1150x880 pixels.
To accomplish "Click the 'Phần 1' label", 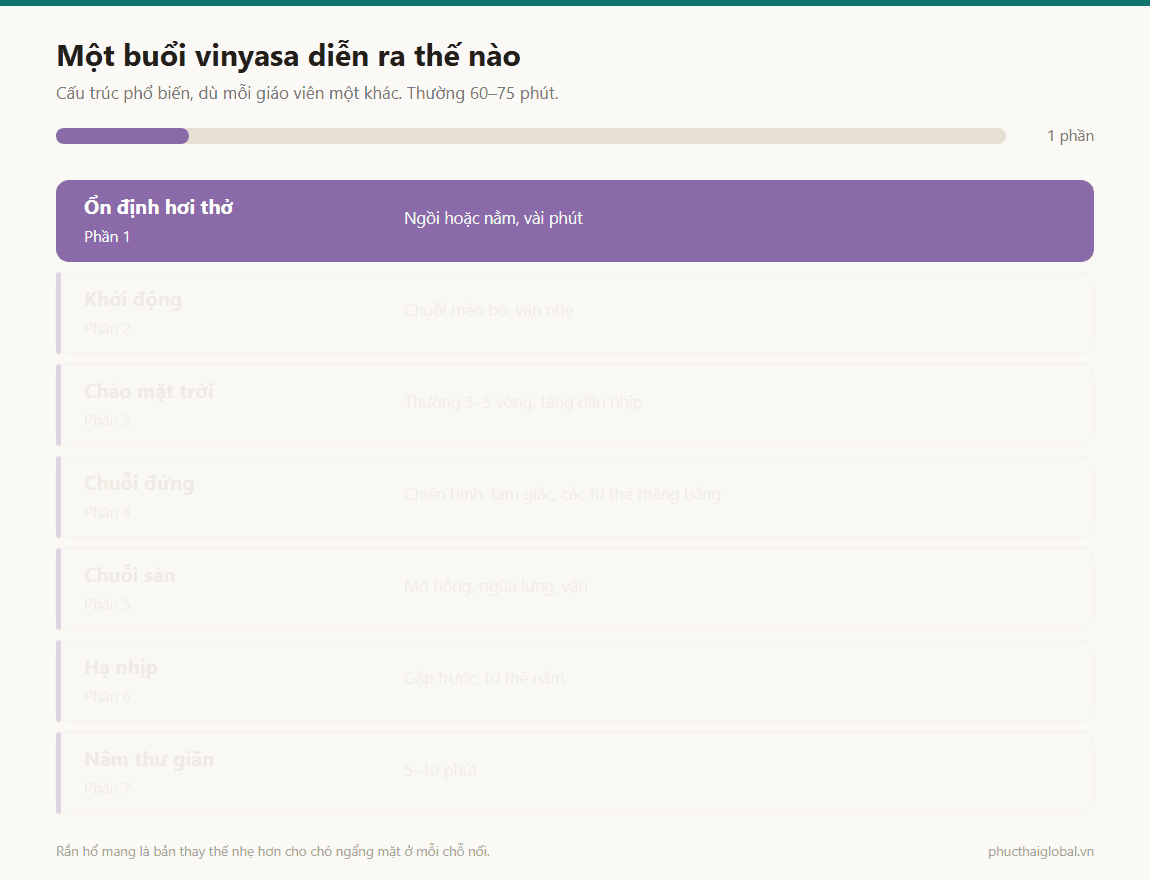I will (x=107, y=237).
